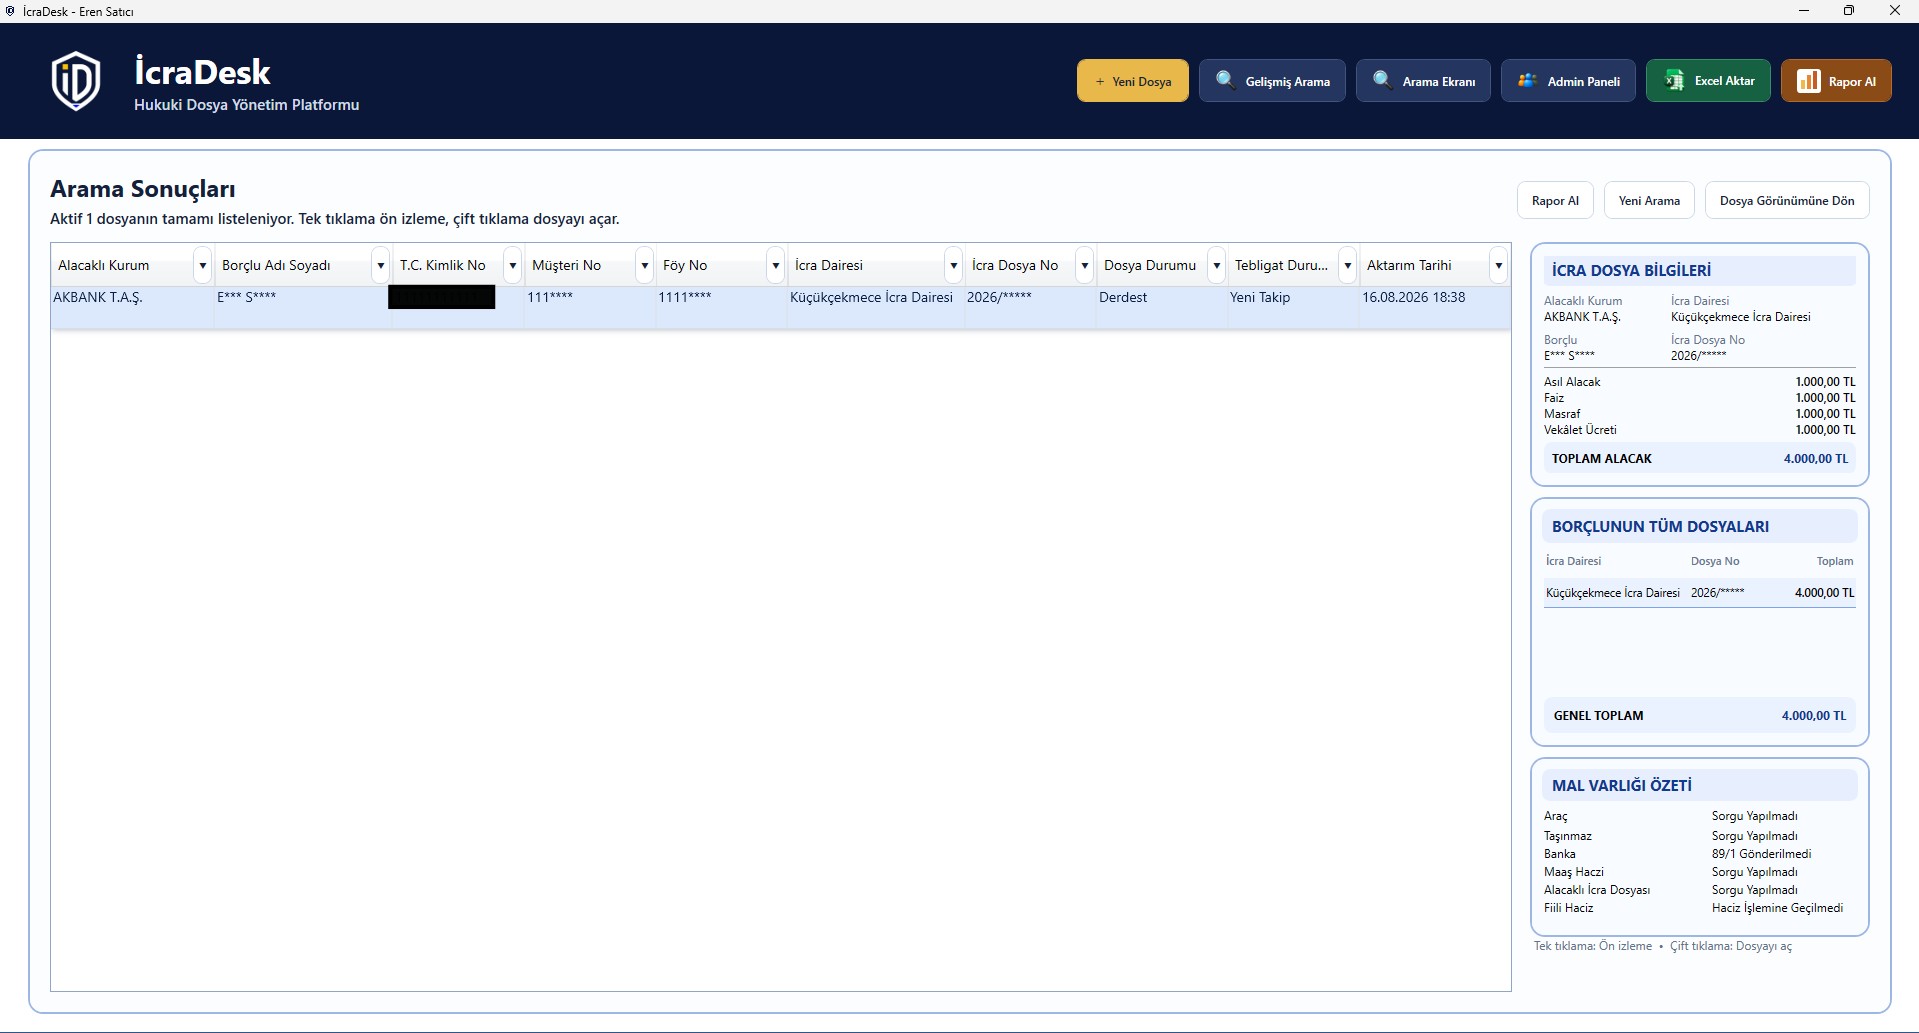1919x1033 pixels.
Task: Open the Arama Ekranı search screen
Action: 1423,81
